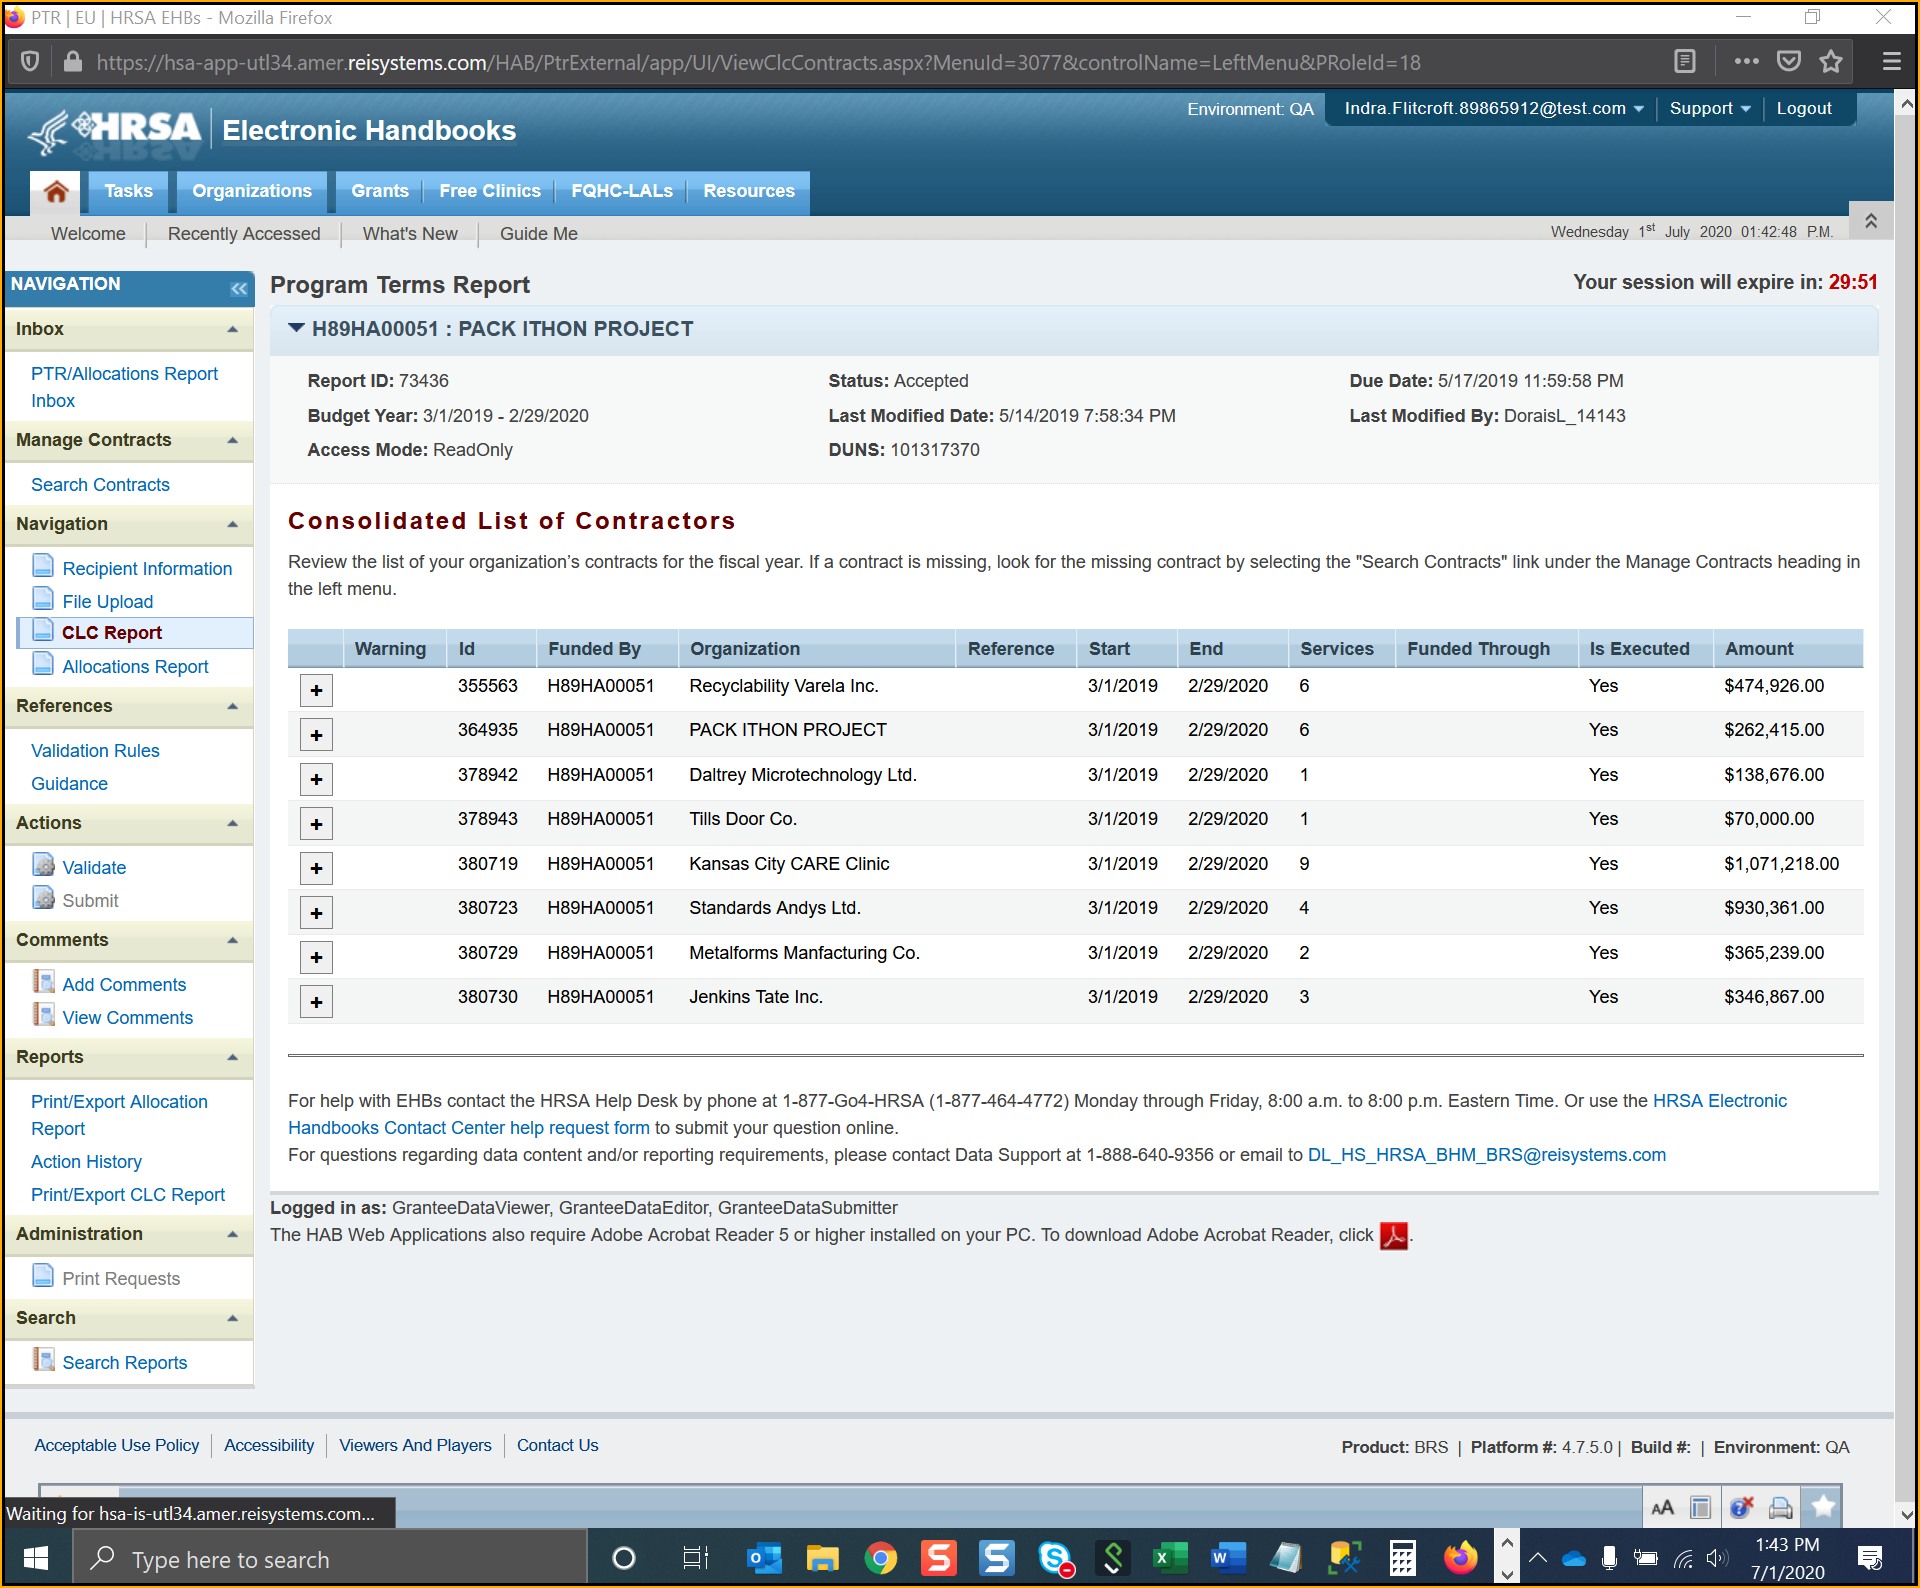Click the Validate action icon
This screenshot has height=1588, width=1920.
point(44,866)
